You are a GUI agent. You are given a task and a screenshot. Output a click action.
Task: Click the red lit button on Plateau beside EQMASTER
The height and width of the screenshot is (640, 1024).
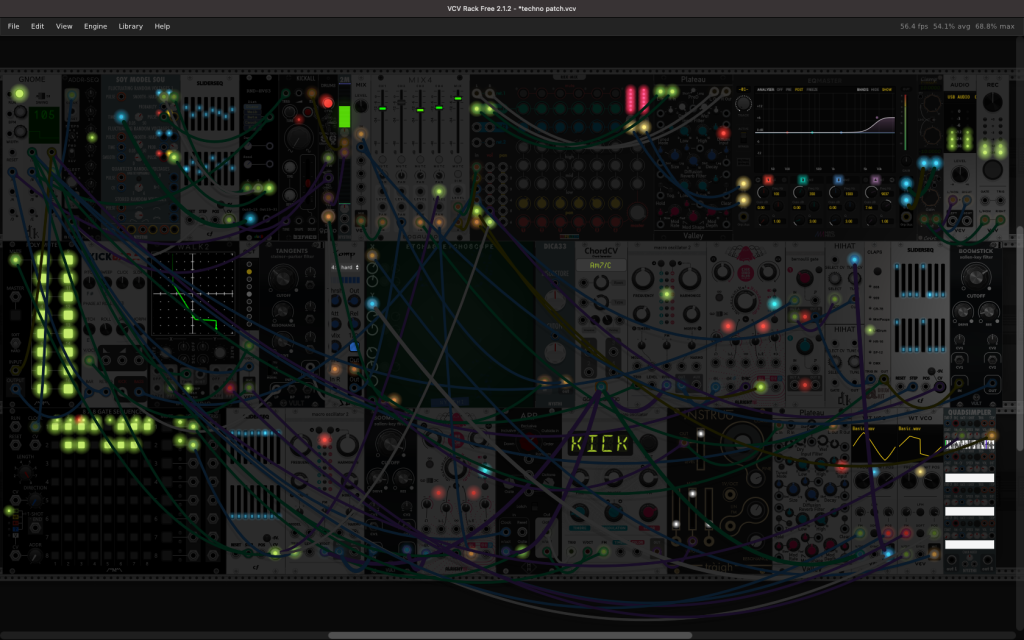tap(723, 133)
